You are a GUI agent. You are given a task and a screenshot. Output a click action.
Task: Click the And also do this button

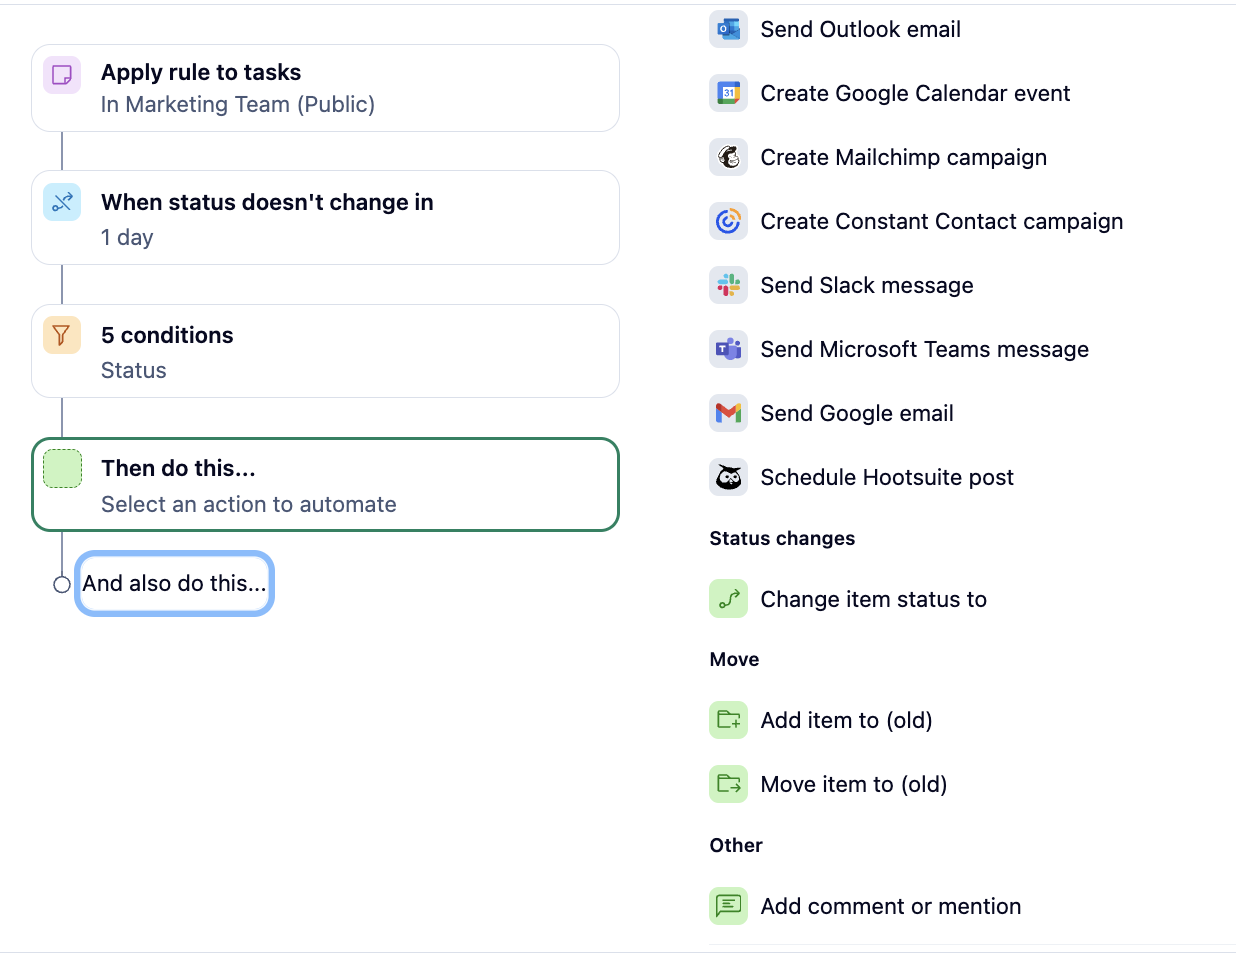tap(175, 584)
